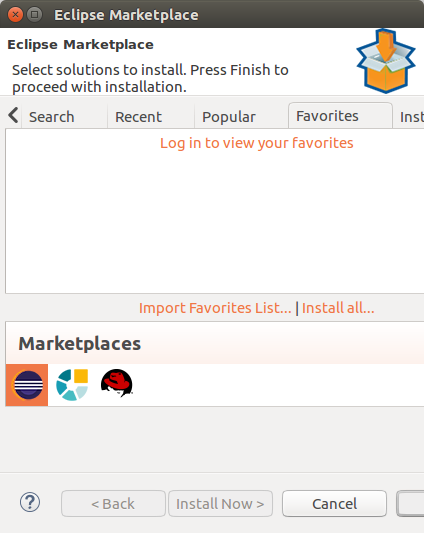Click the maximize button in title bar

[34, 15]
